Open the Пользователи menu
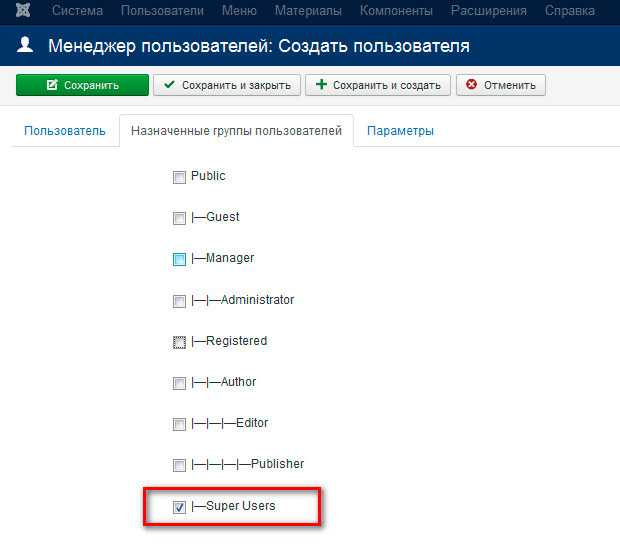Image resolution: width=620 pixels, height=549 pixels. (162, 10)
